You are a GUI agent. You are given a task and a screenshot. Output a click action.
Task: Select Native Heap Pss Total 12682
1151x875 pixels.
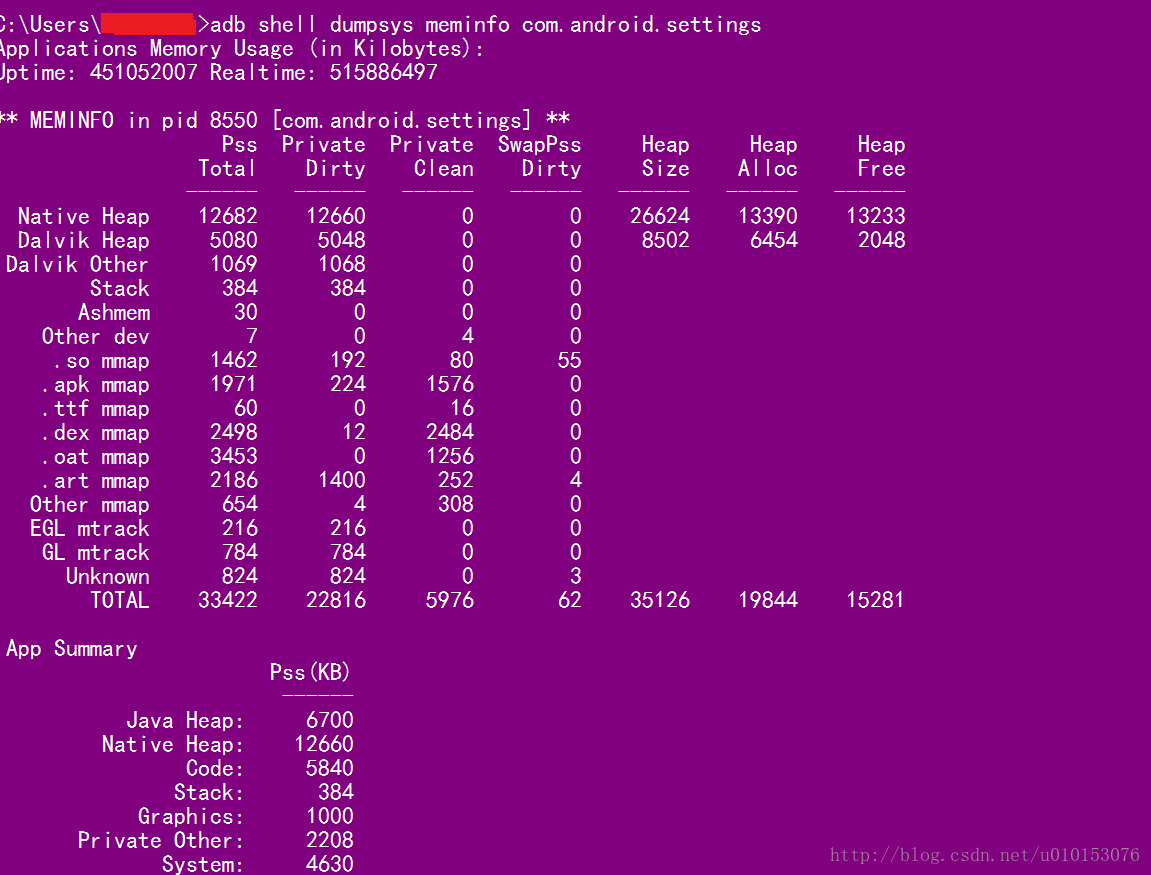tap(228, 216)
